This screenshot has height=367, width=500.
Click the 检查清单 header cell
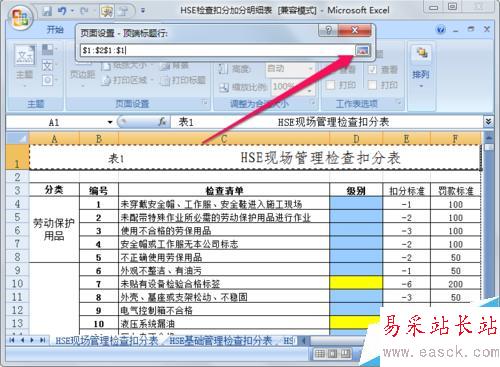tap(224, 190)
